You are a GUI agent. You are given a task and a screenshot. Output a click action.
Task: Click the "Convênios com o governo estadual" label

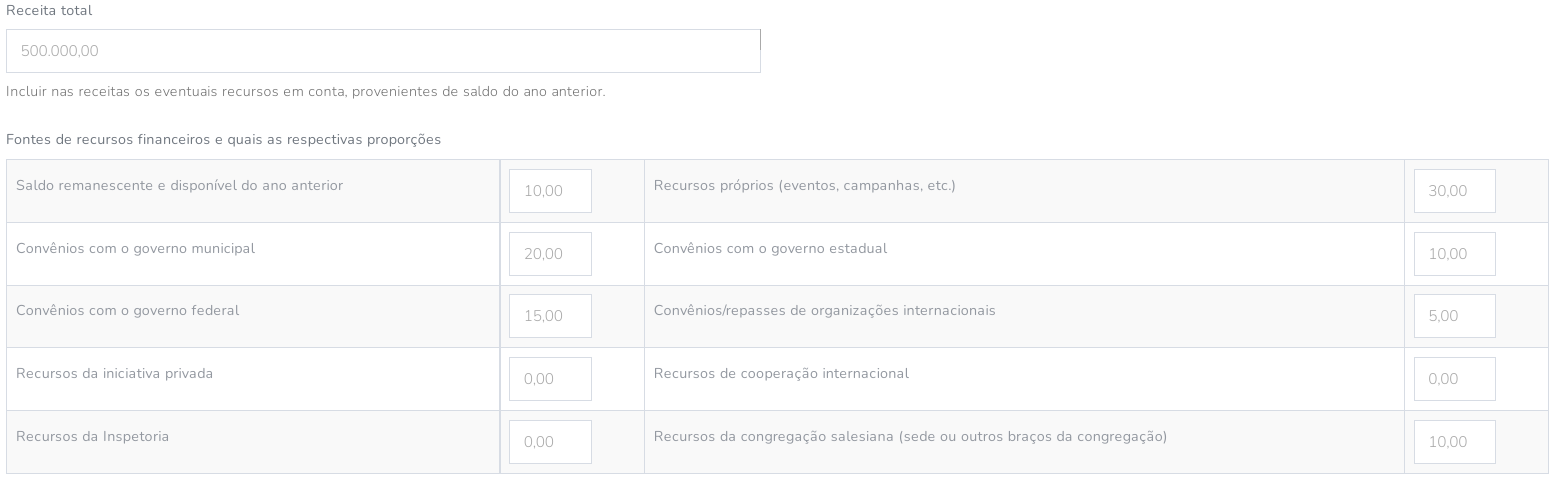tap(770, 249)
